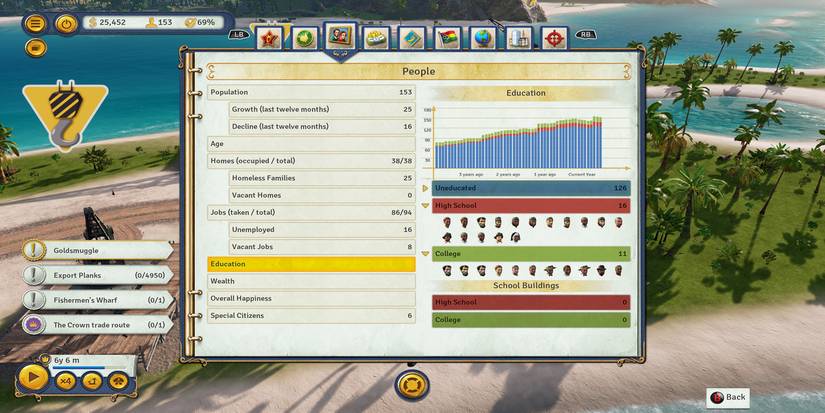
Task: Open the hamburger main menu button
Action: tap(36, 23)
